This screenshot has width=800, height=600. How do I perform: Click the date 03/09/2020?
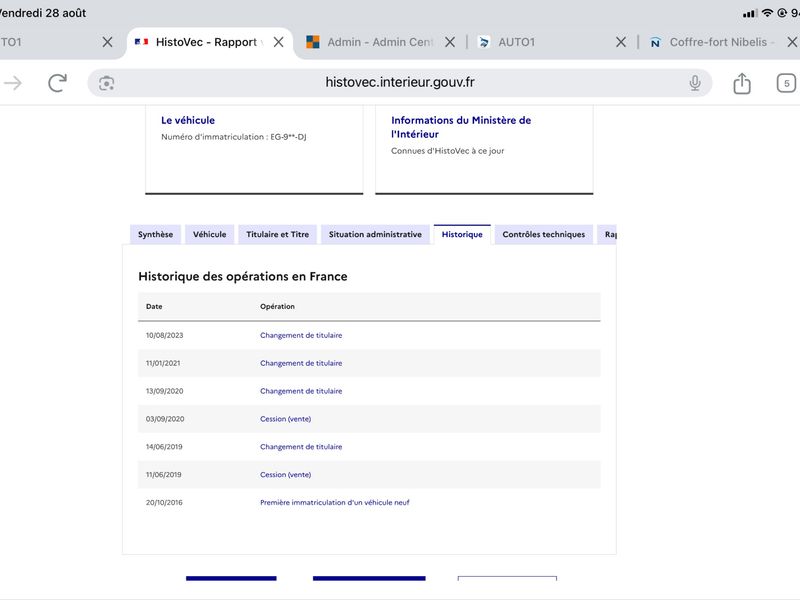165,419
